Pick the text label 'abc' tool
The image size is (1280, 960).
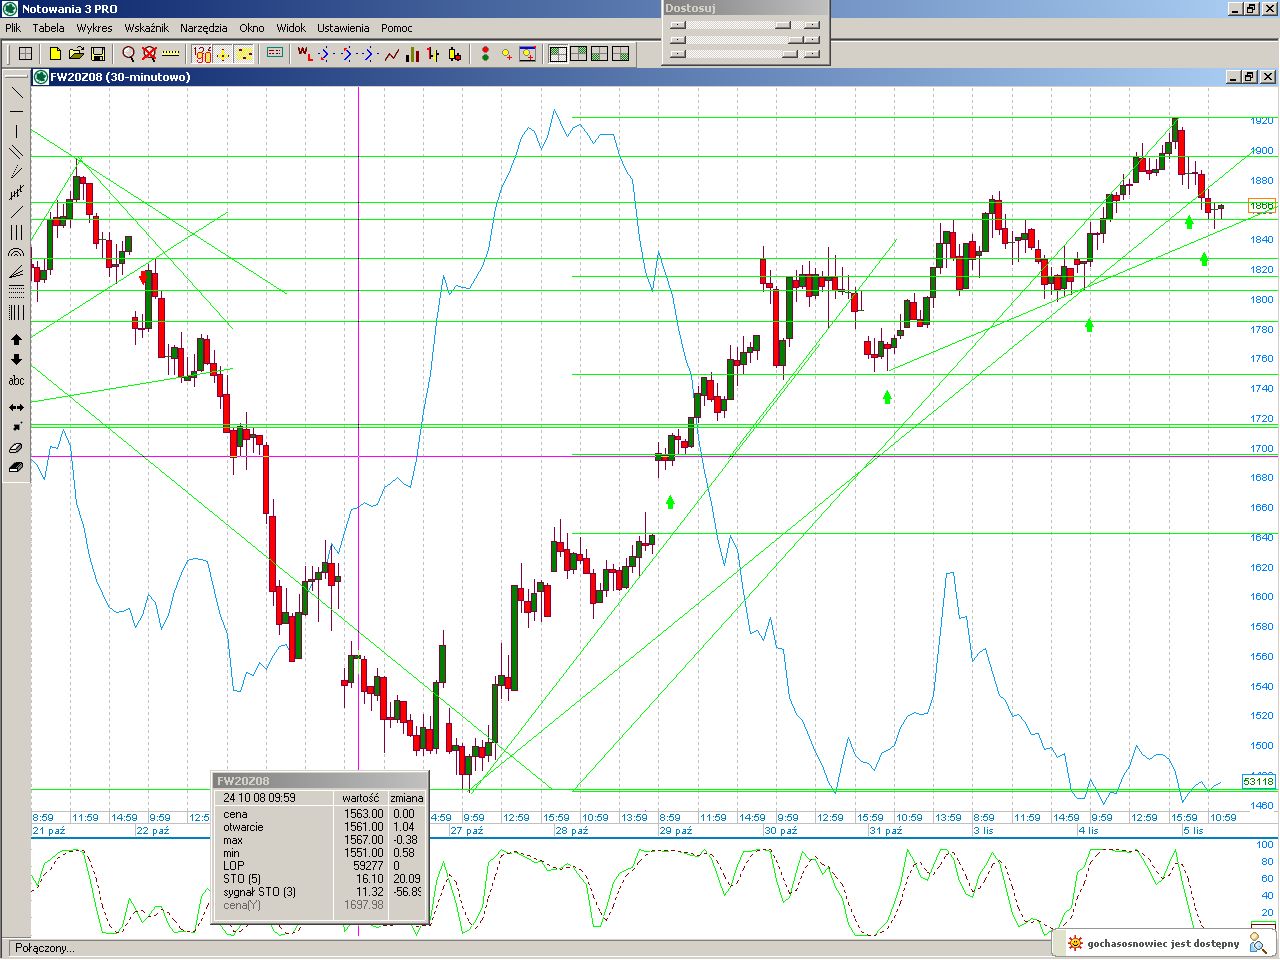coord(16,381)
